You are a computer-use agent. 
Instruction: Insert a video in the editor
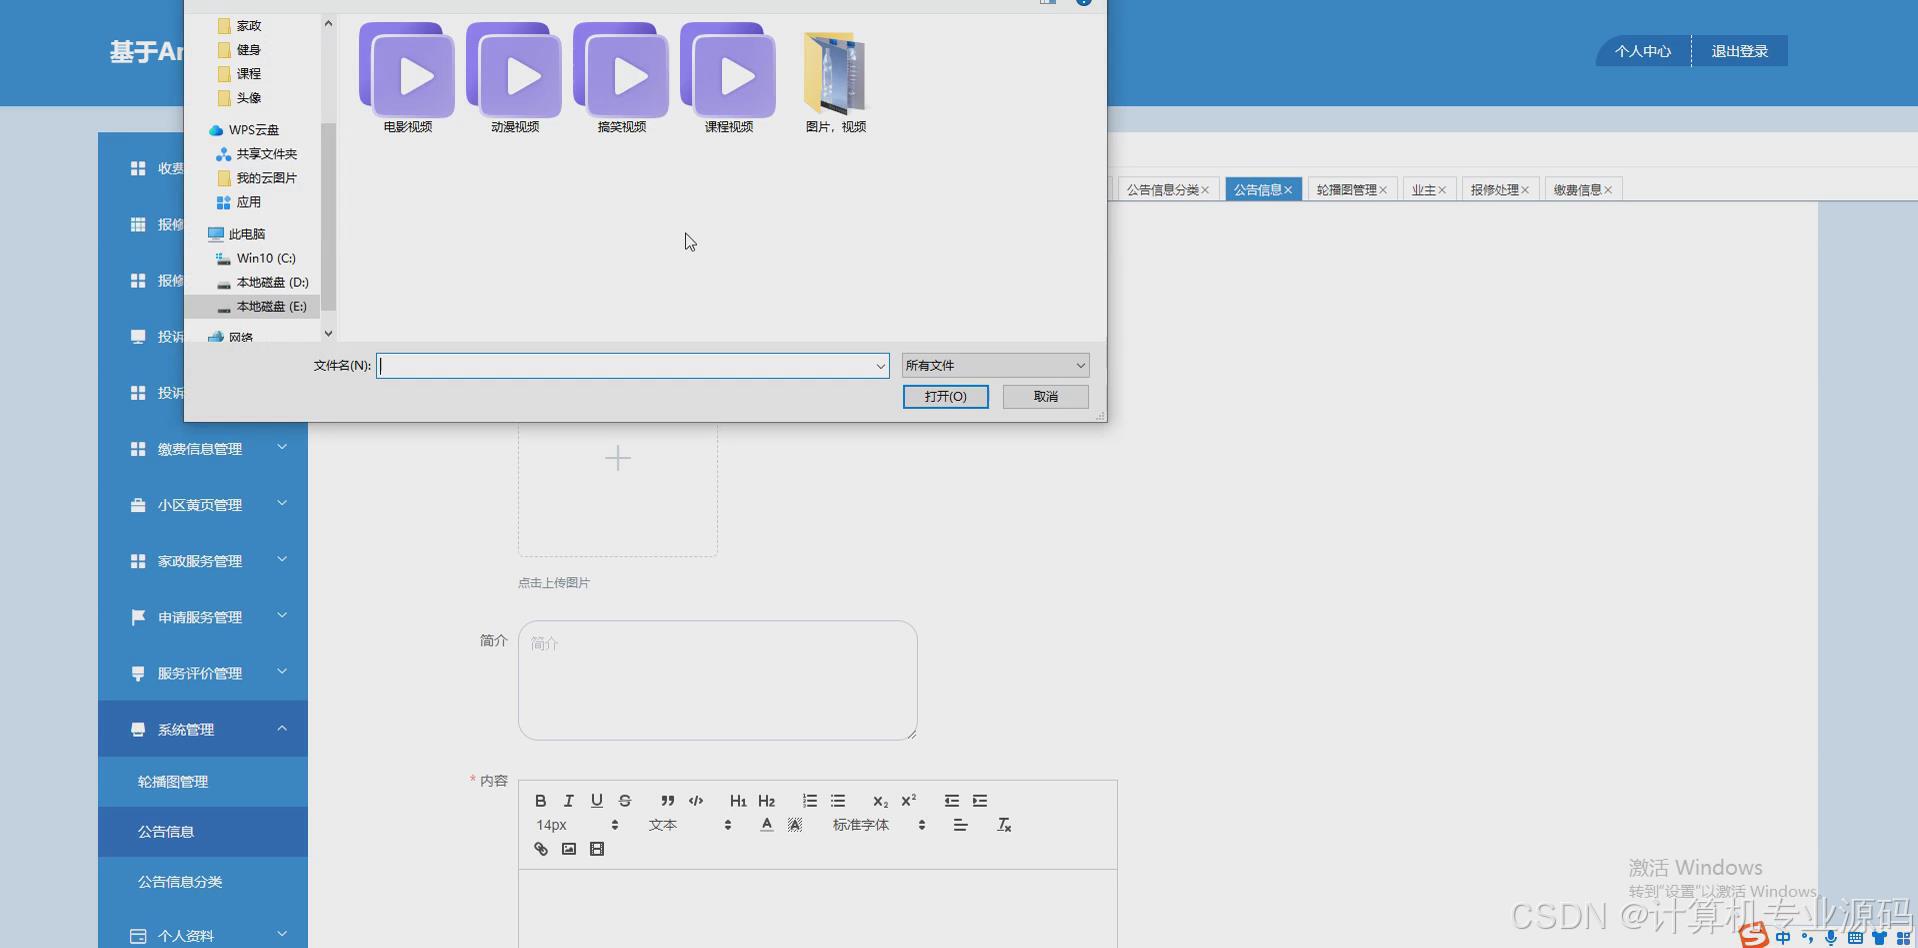click(x=596, y=849)
